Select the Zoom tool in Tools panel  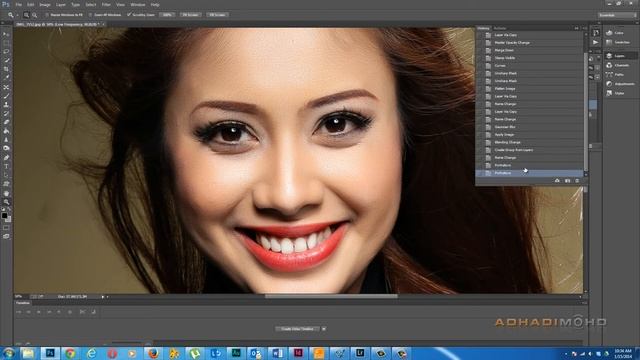tap(6, 202)
